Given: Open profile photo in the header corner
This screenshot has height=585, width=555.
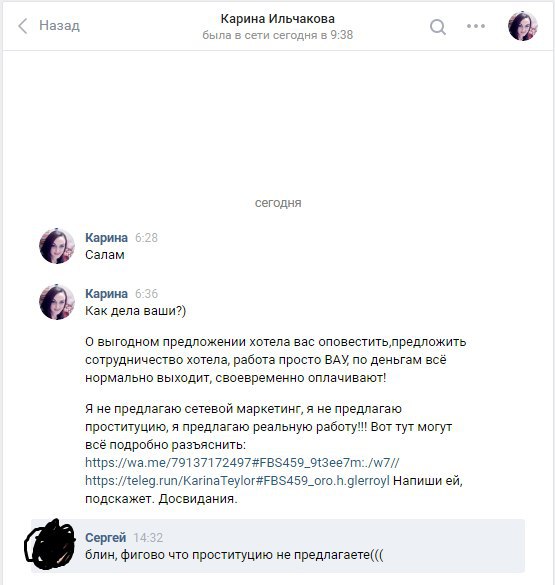Looking at the screenshot, I should (523, 26).
